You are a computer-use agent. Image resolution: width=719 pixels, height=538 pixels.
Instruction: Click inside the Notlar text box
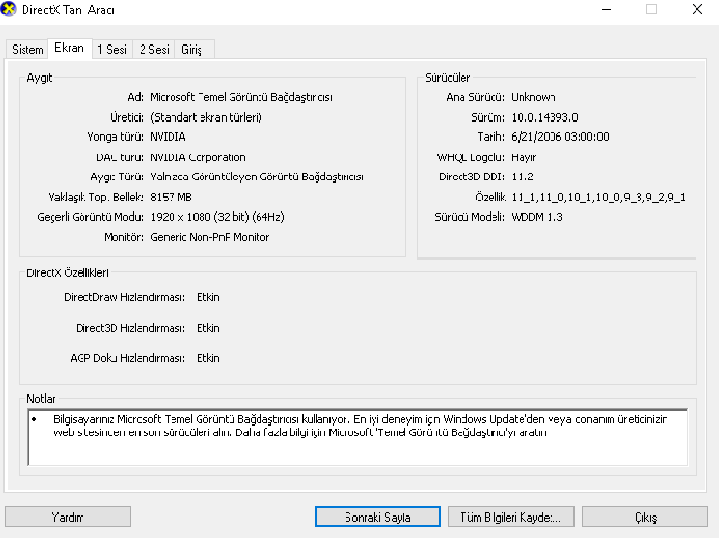tap(358, 437)
